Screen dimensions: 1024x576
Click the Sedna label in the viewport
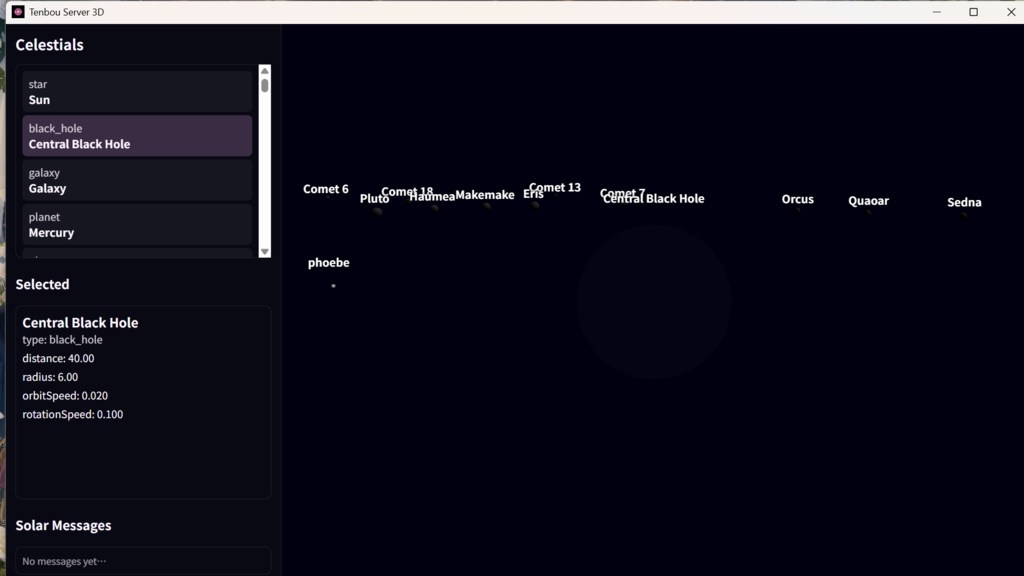[963, 202]
